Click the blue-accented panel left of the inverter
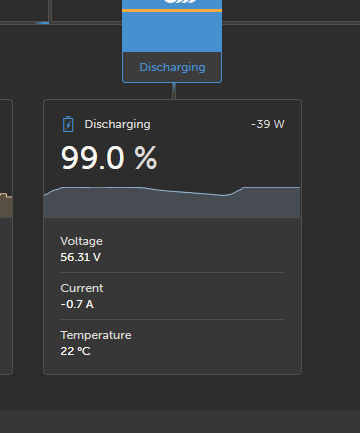360x433 pixels. coord(24,12)
